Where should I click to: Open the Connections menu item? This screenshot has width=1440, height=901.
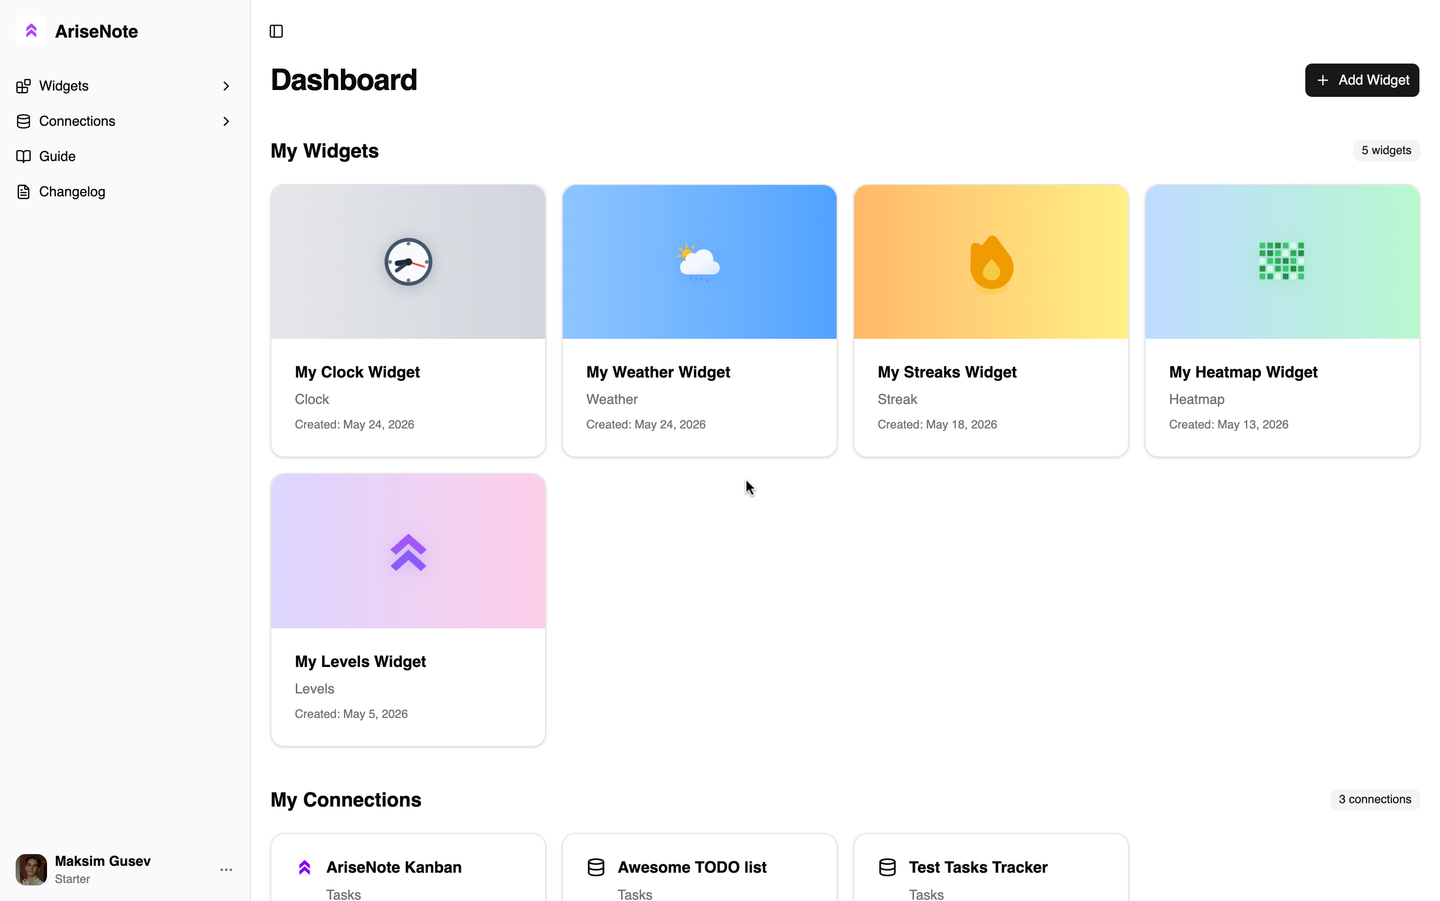click(125, 121)
